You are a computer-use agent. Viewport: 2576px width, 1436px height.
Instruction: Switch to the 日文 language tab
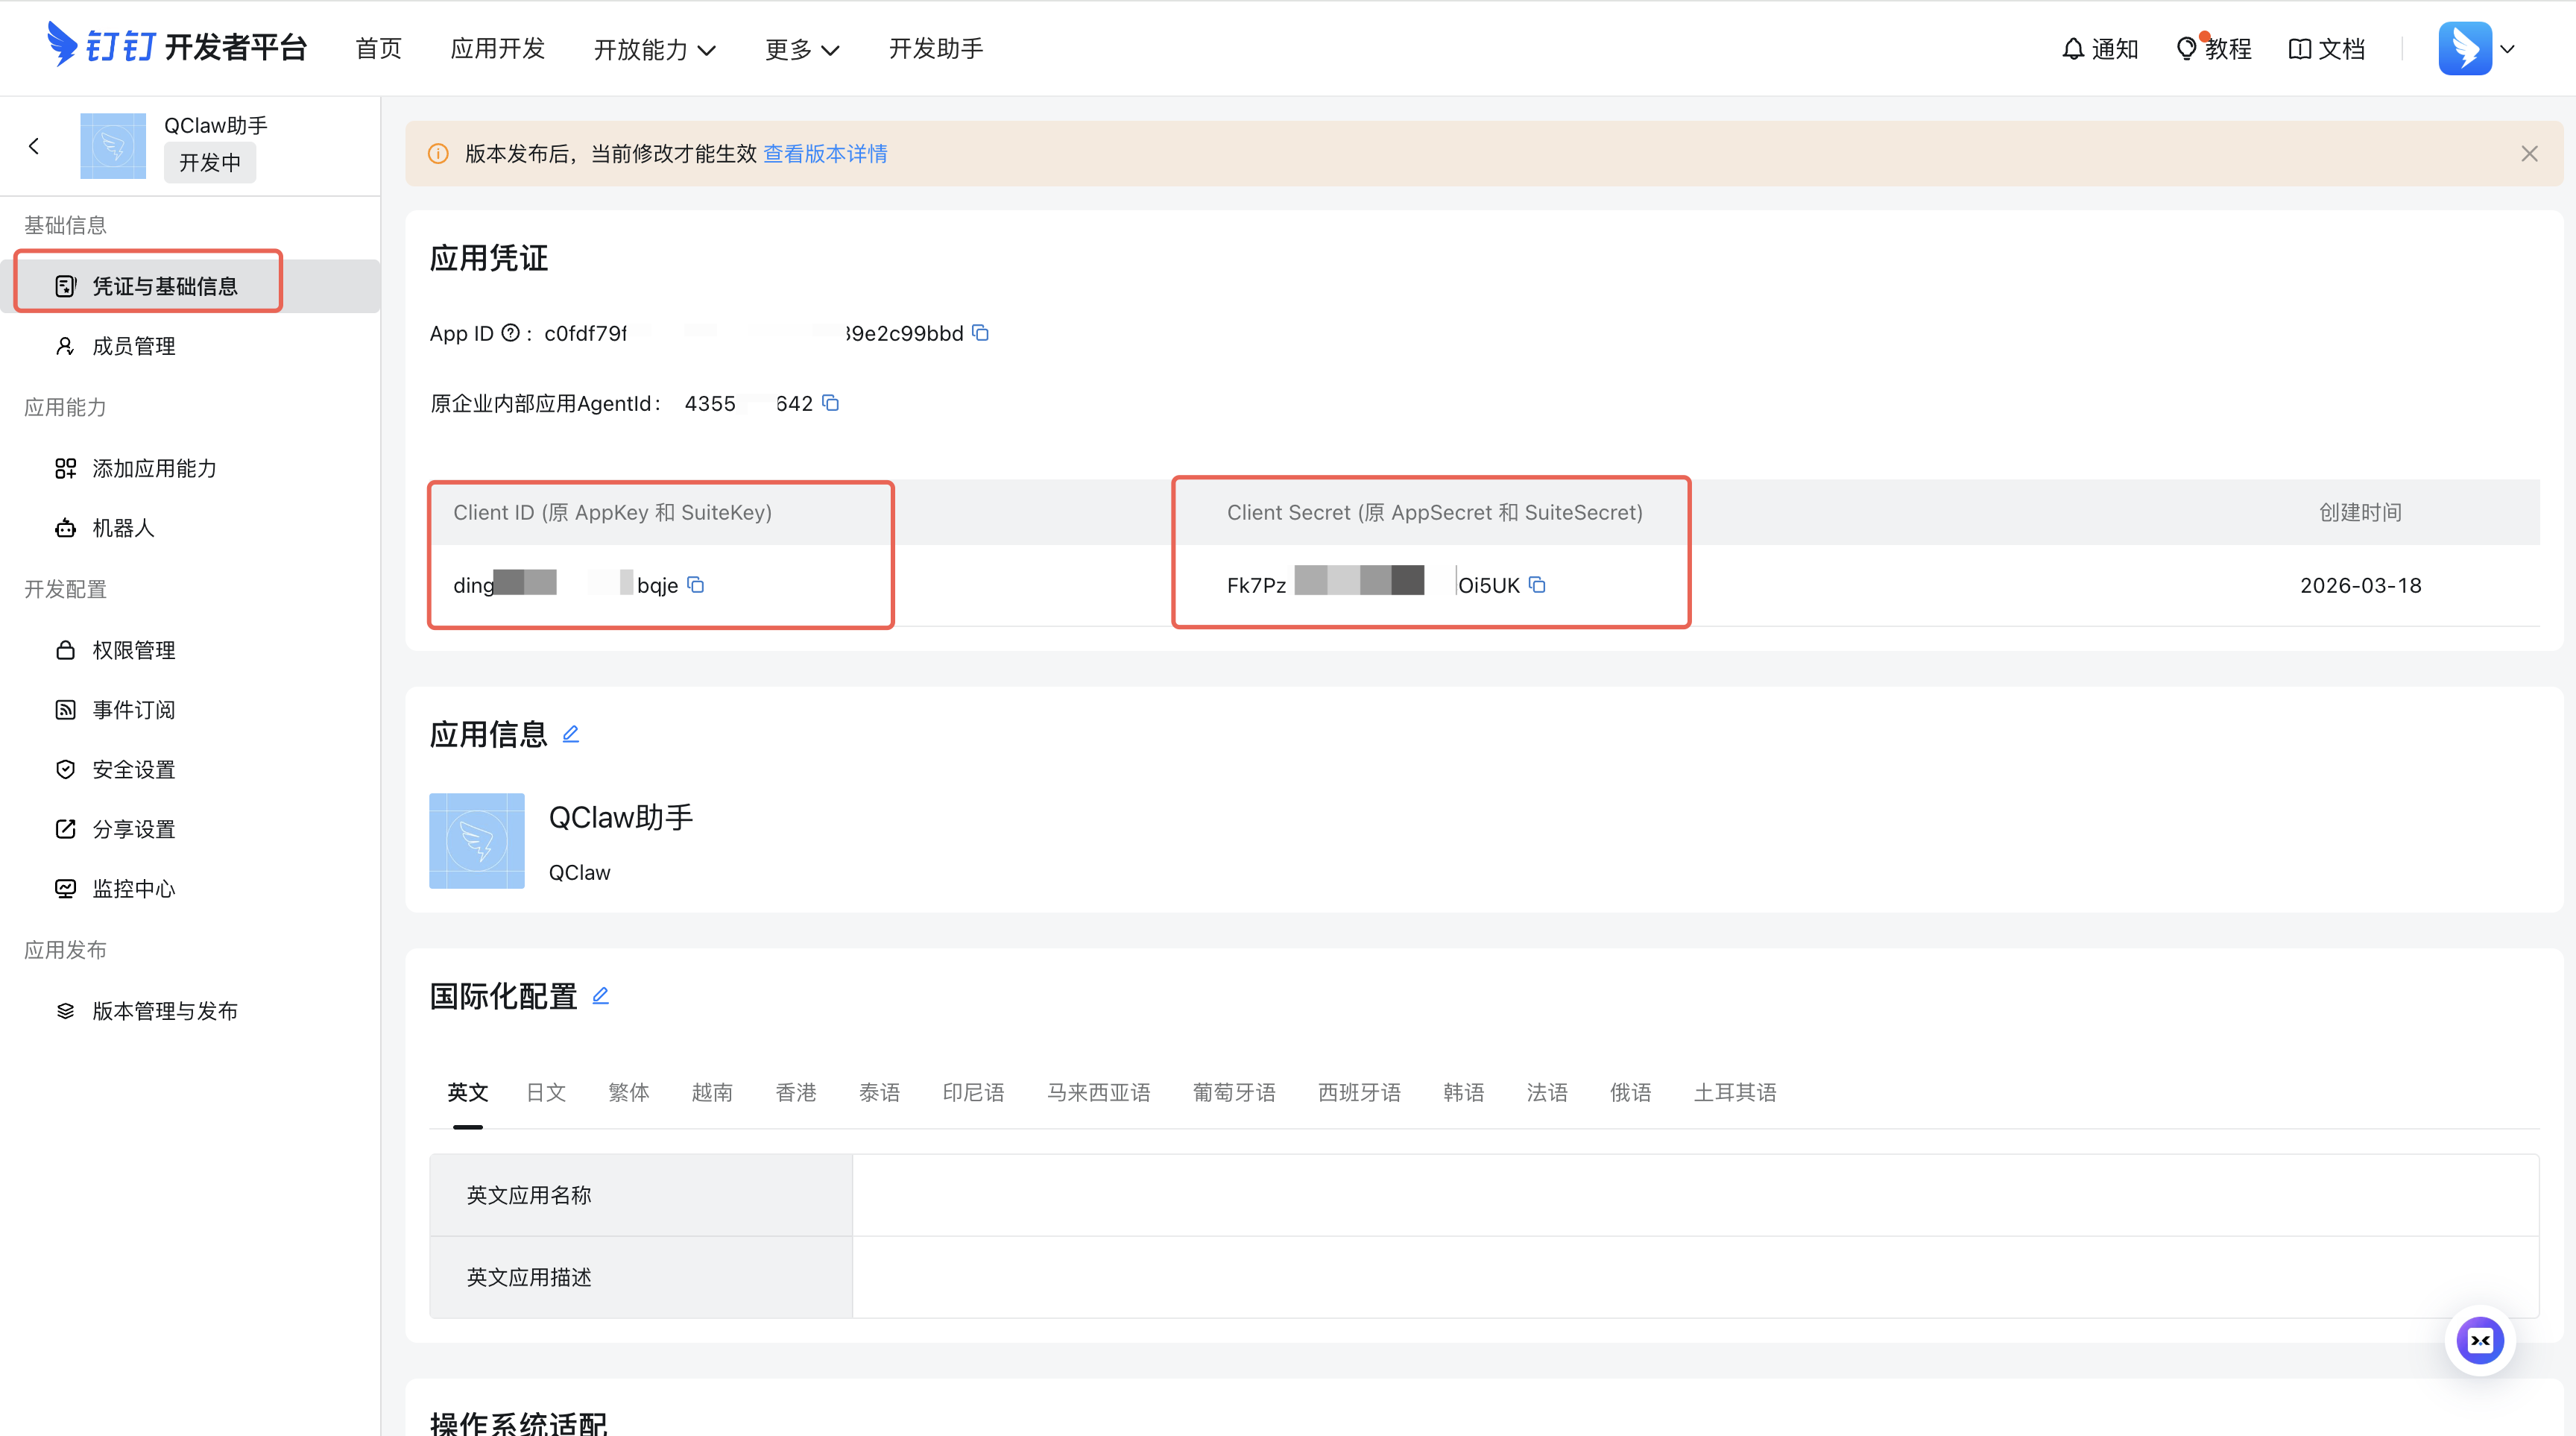pyautogui.click(x=546, y=1092)
